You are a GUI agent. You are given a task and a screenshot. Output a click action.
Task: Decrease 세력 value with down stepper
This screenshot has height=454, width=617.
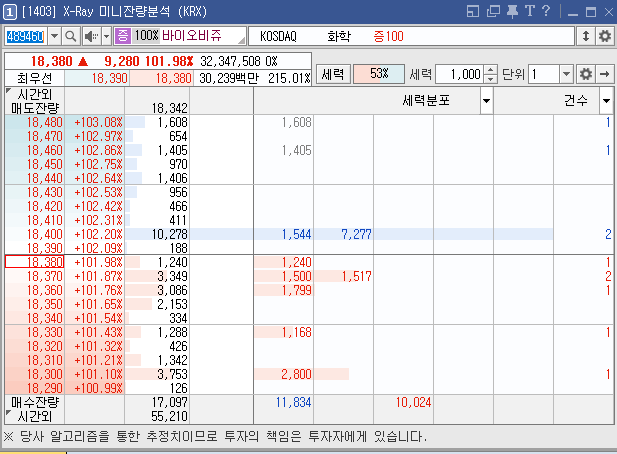490,79
